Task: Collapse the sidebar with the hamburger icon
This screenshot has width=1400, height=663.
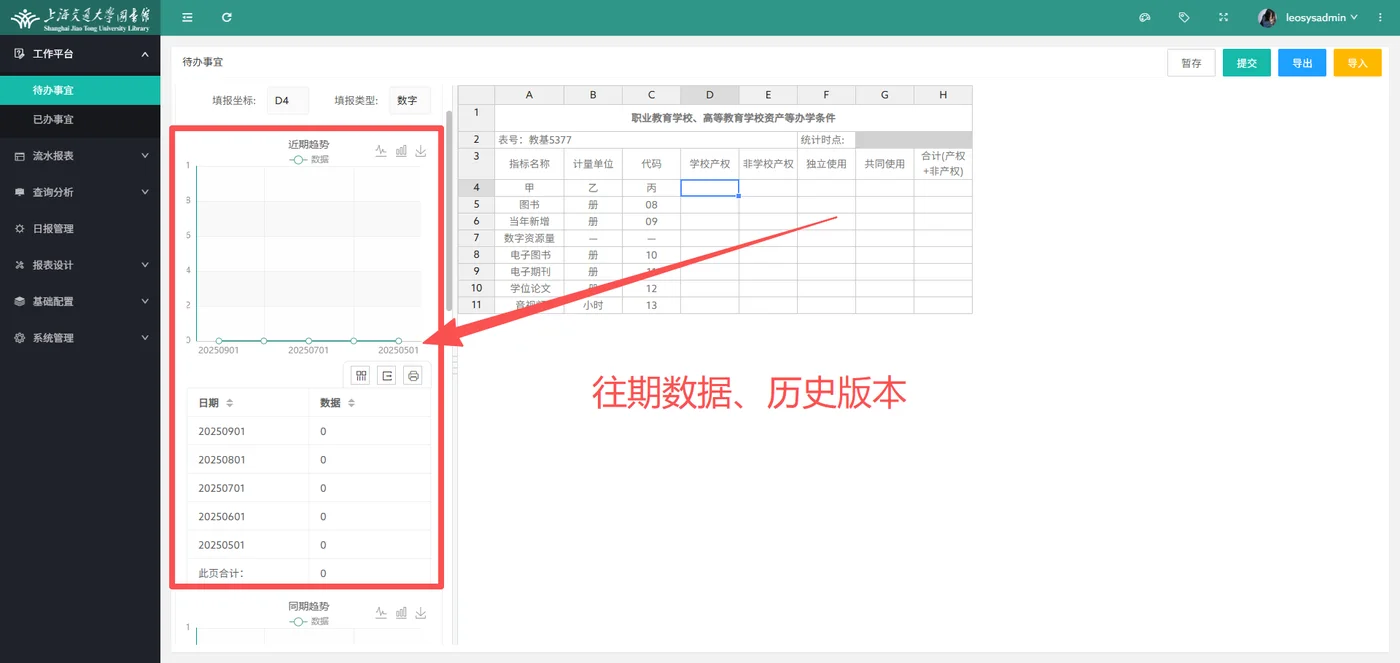Action: click(x=187, y=17)
